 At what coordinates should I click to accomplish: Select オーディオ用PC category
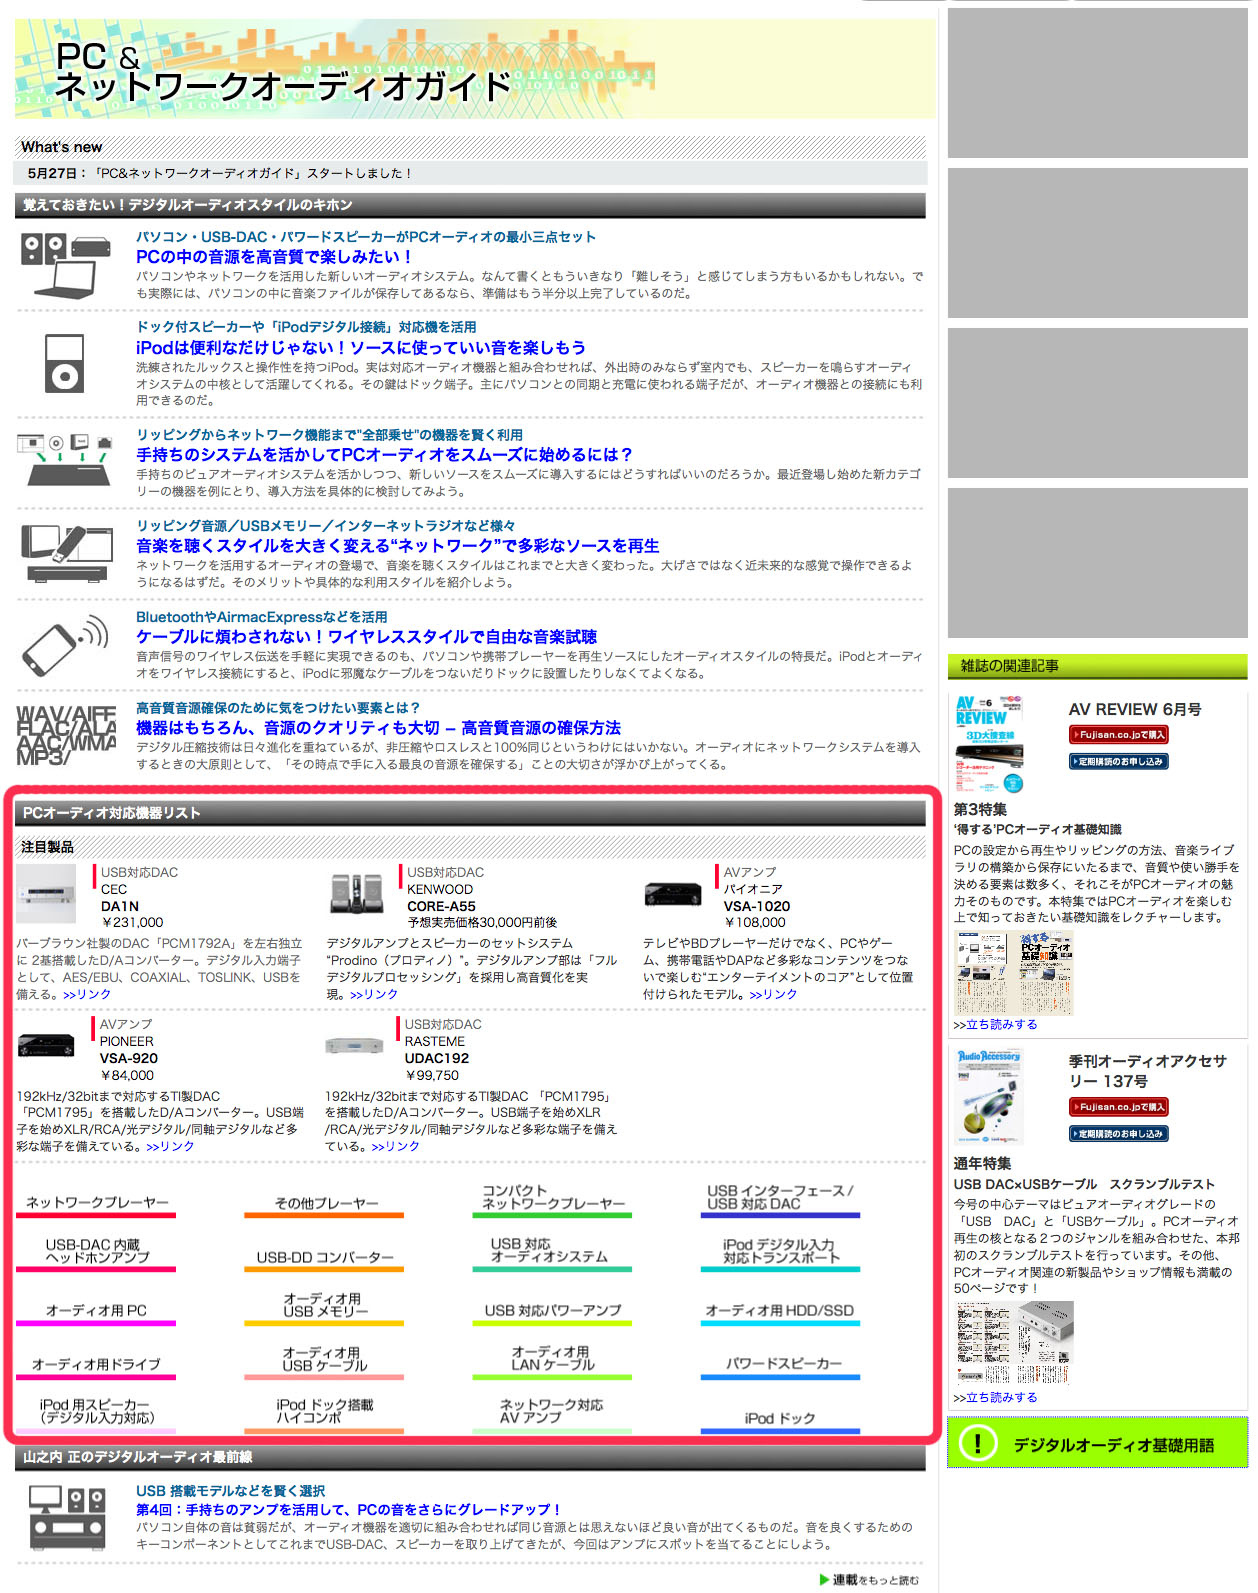point(96,1311)
